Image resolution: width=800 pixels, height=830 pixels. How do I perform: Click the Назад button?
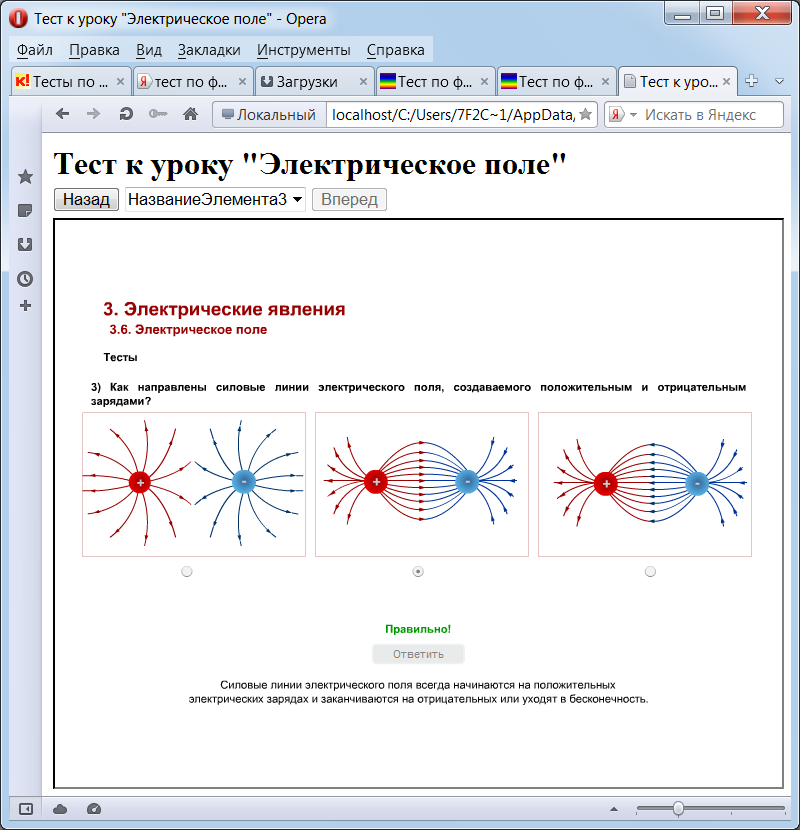86,200
